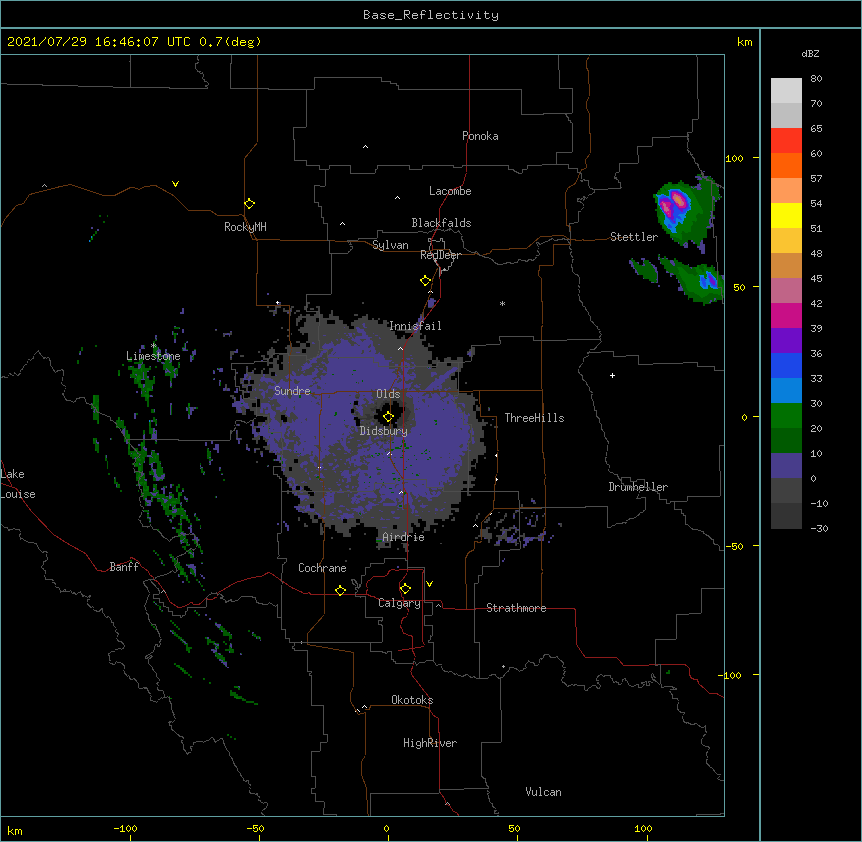Click the Strathmore town label

pos(516,608)
